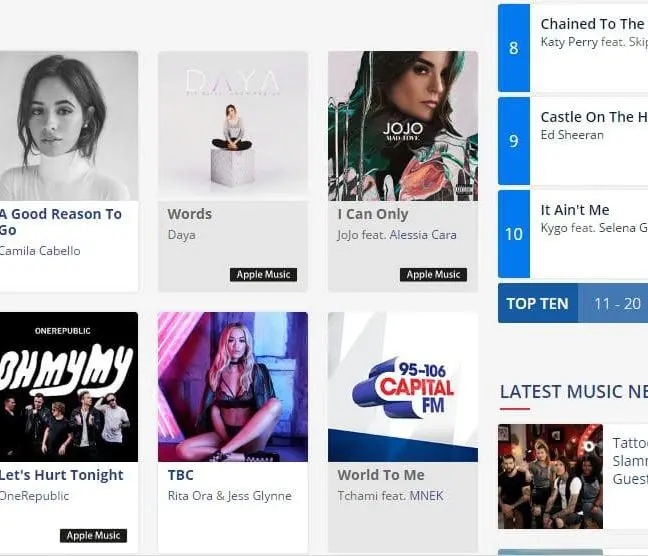Viewport: 648px width, 556px height.
Task: Switch to the 11 - 20 chart tab
Action: [x=617, y=303]
